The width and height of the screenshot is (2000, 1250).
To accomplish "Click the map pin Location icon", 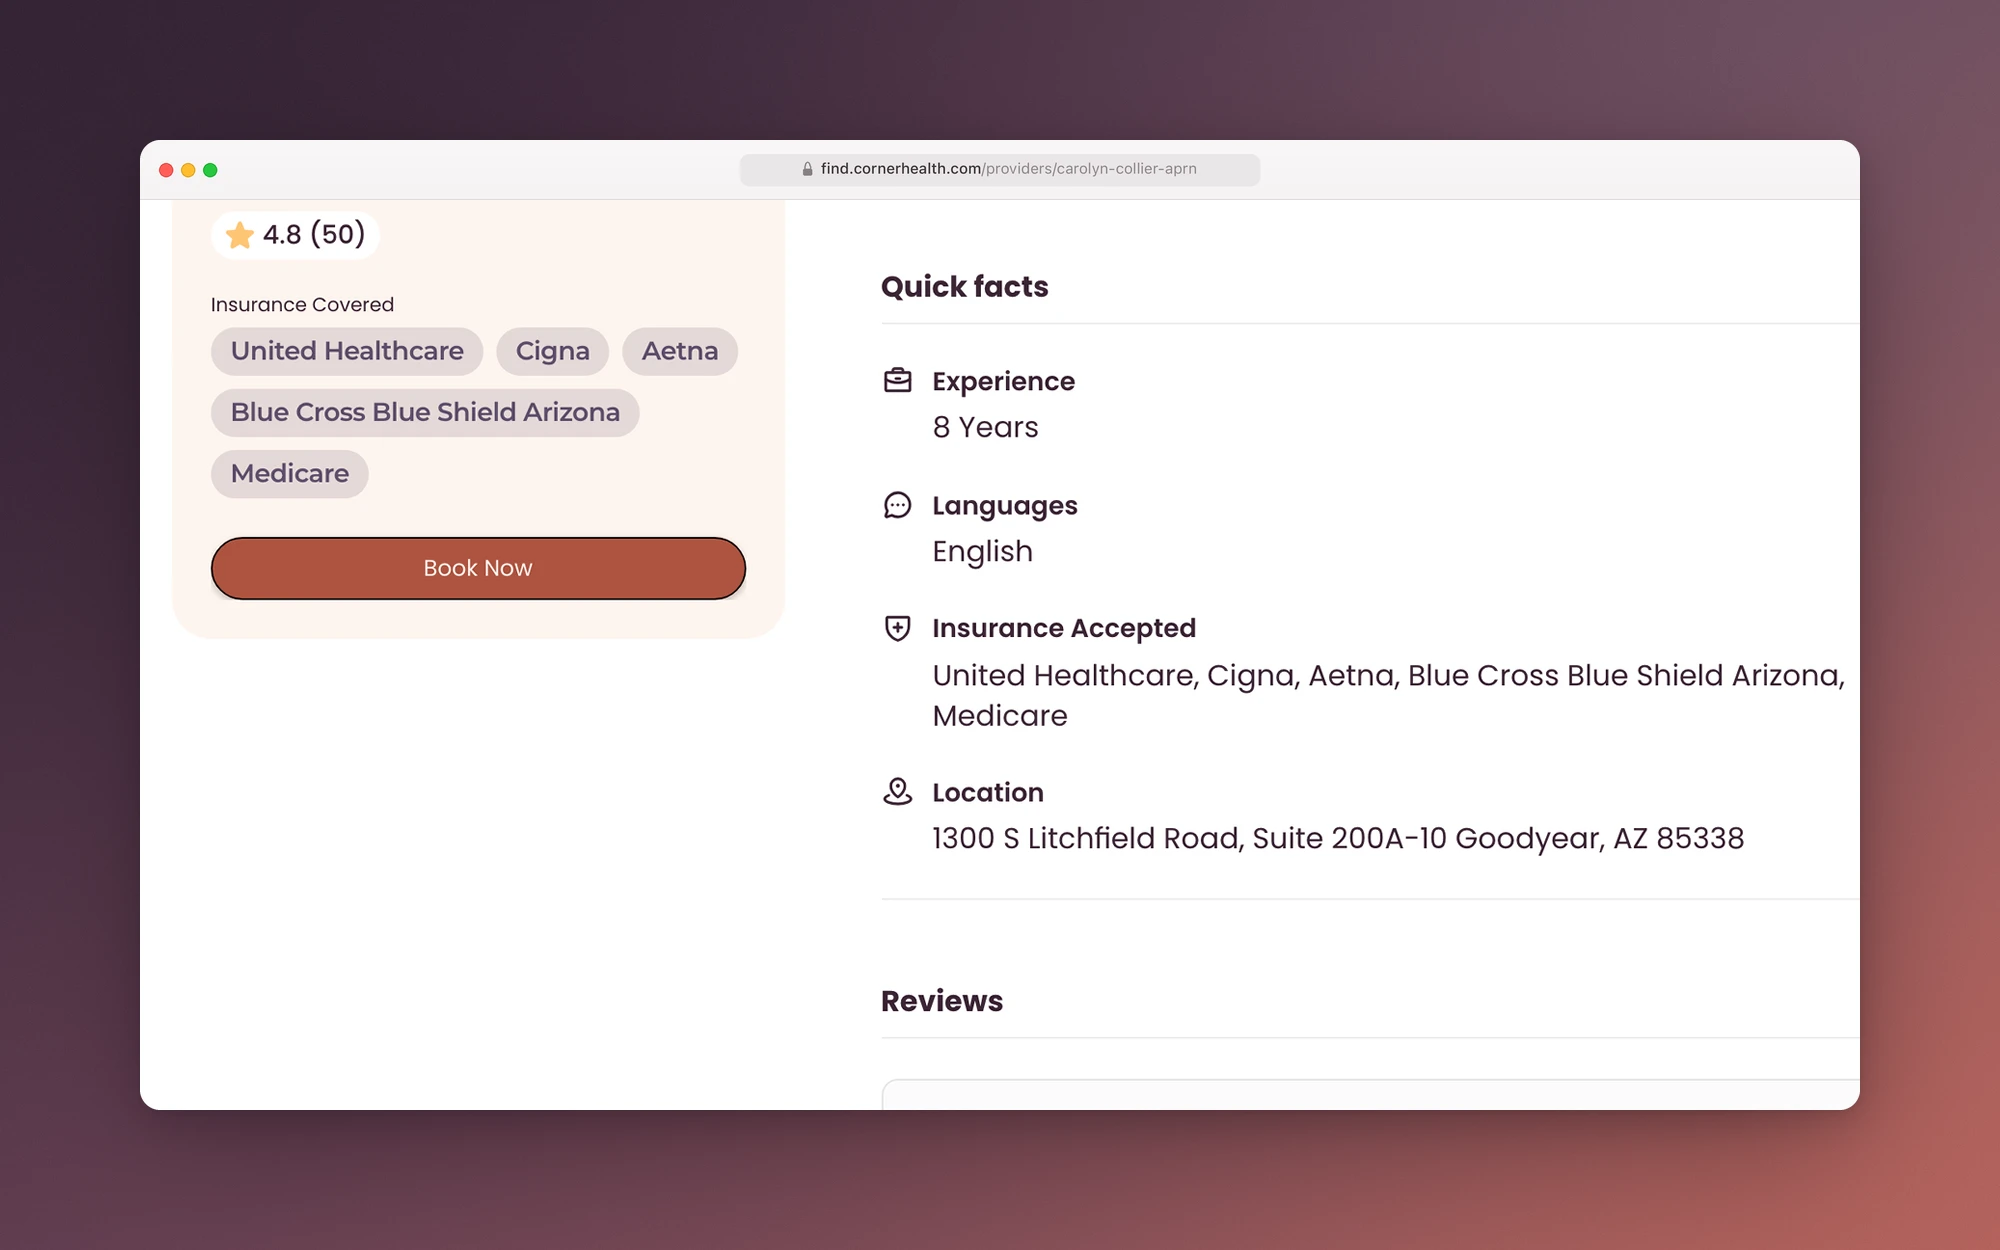I will pyautogui.click(x=897, y=792).
